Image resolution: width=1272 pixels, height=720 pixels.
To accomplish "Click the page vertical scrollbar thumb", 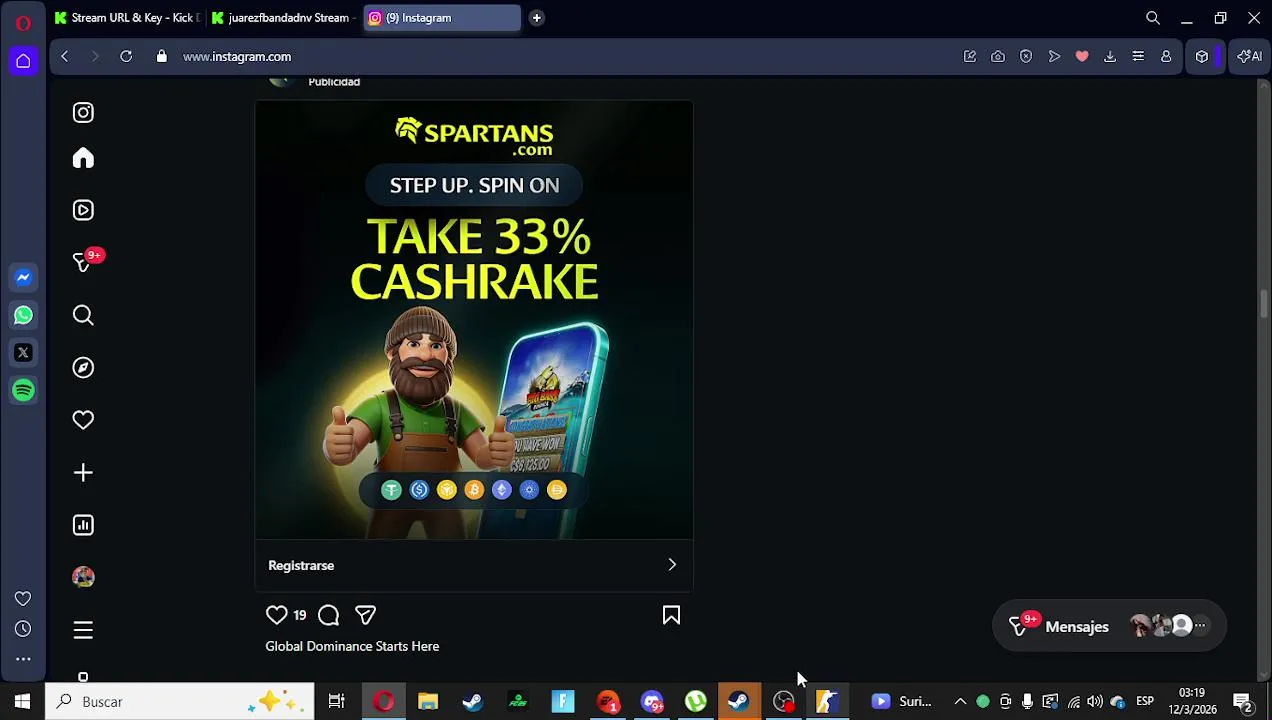I will point(1263,304).
